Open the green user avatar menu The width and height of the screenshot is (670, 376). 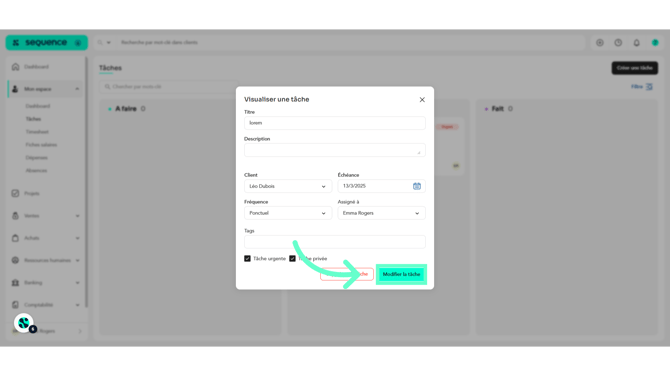click(x=655, y=43)
